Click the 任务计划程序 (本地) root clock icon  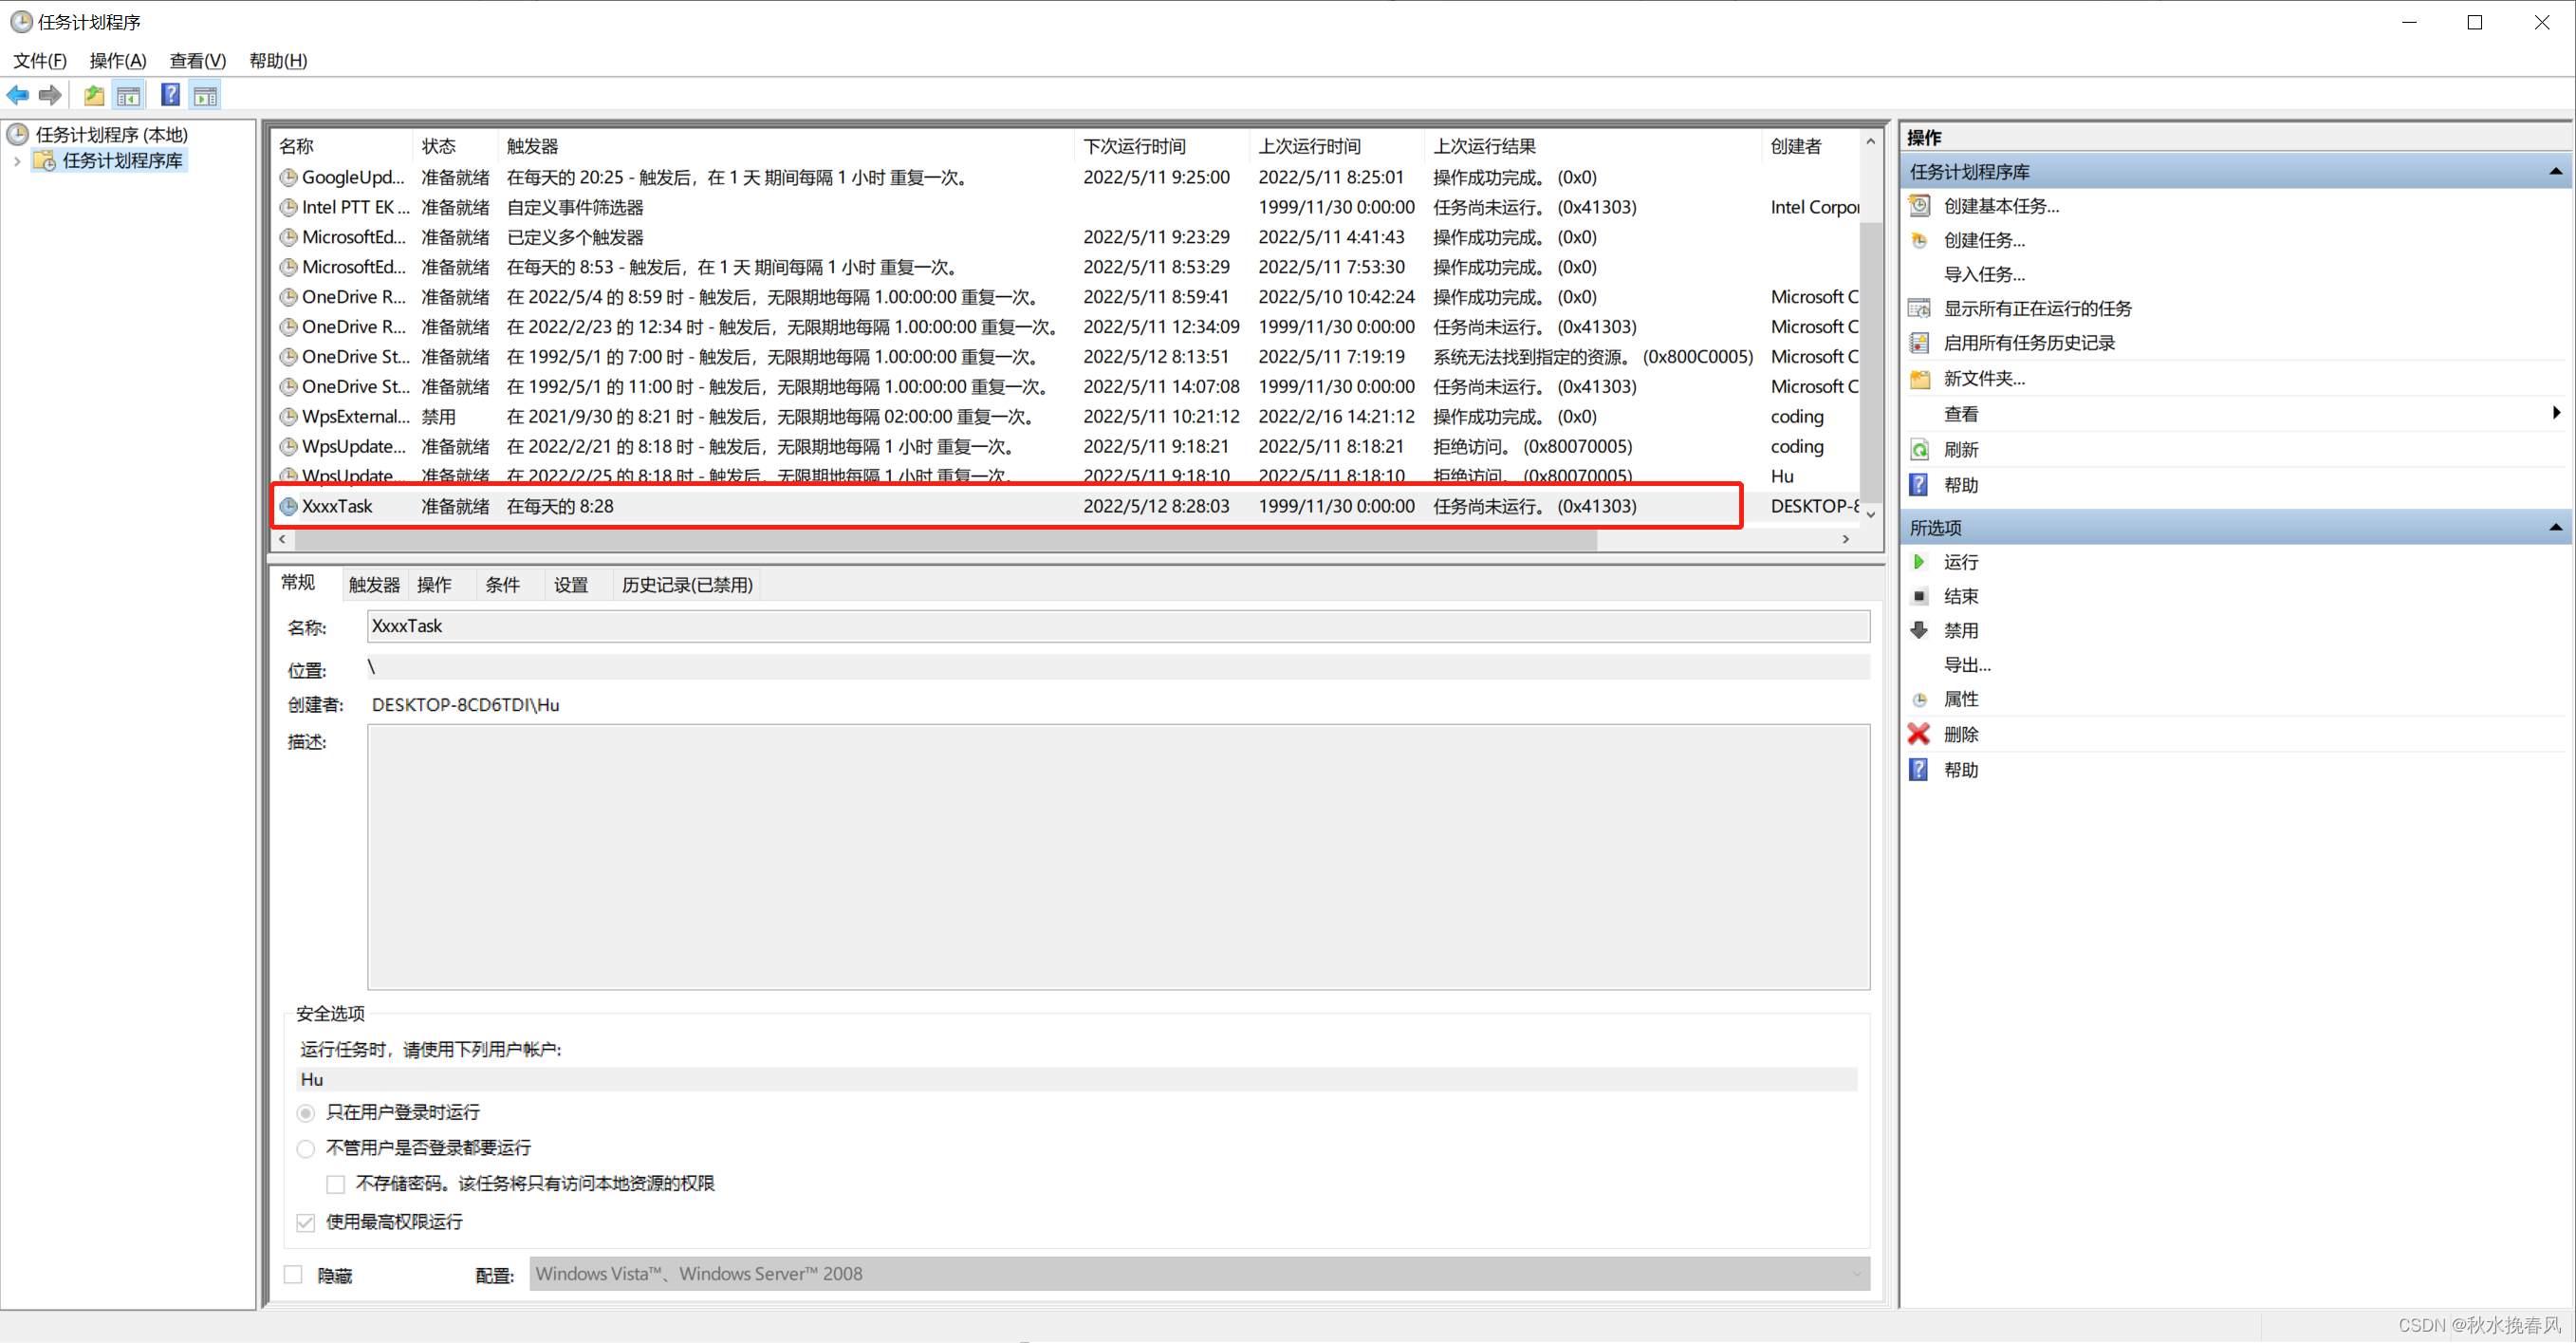pyautogui.click(x=18, y=134)
